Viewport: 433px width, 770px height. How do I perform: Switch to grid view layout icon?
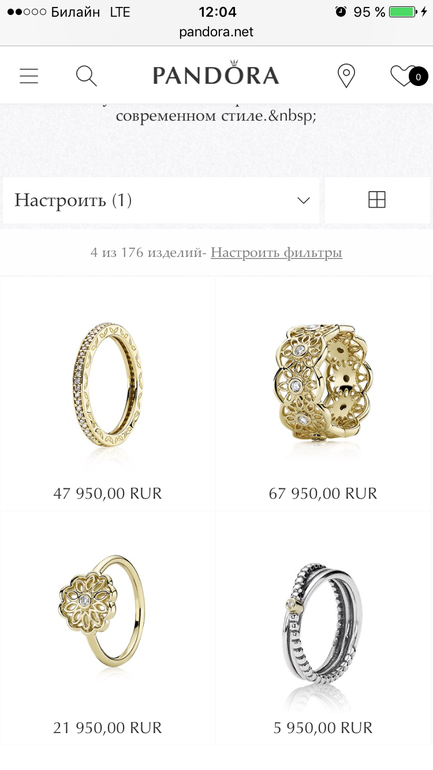377,200
